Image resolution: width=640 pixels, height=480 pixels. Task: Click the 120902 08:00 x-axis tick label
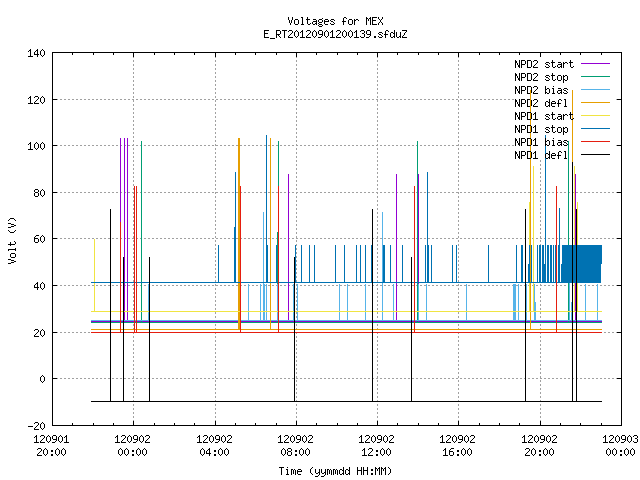(x=295, y=446)
